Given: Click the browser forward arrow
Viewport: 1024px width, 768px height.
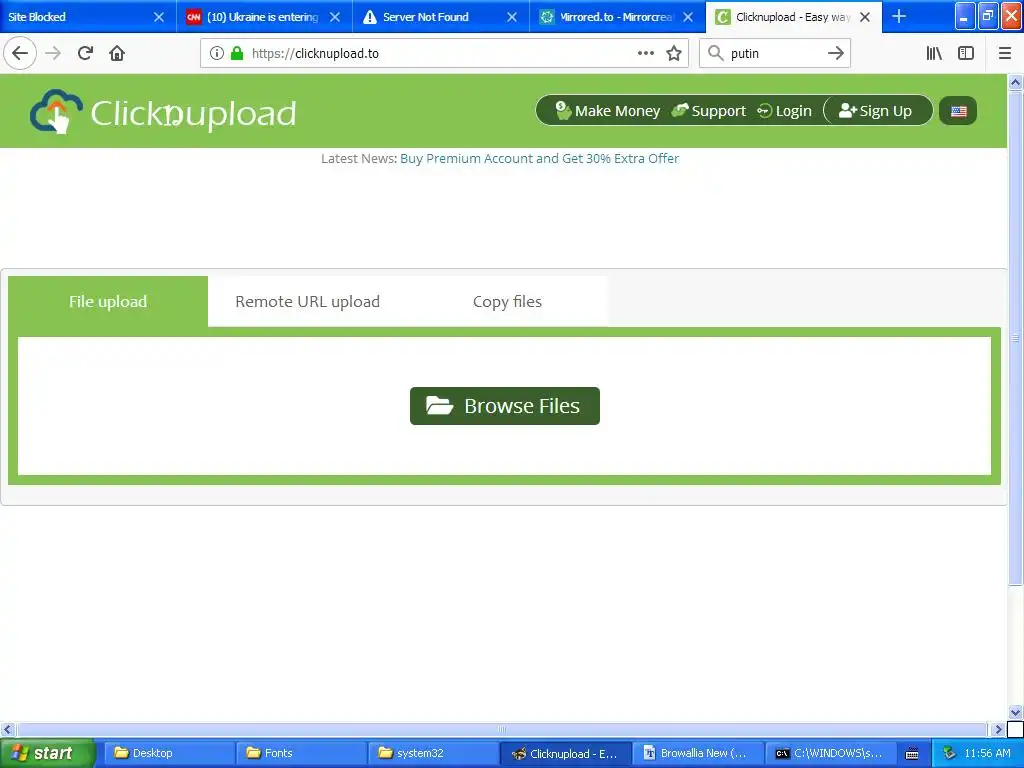Looking at the screenshot, I should [x=54, y=53].
